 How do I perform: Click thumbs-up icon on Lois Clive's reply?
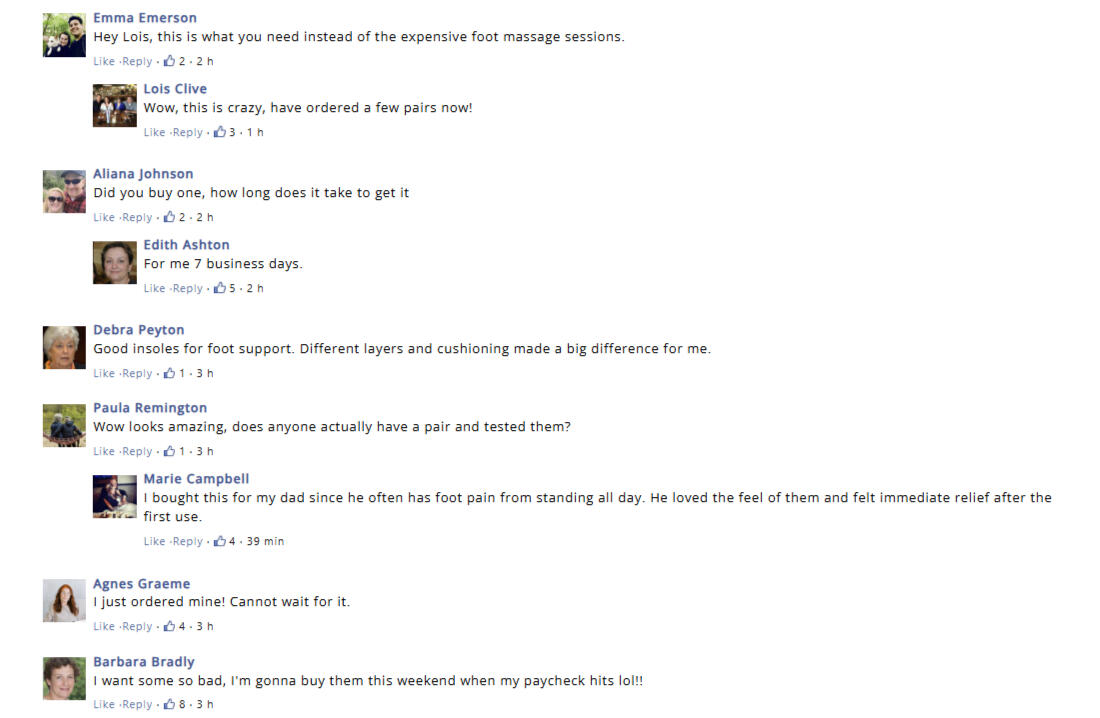[x=219, y=132]
